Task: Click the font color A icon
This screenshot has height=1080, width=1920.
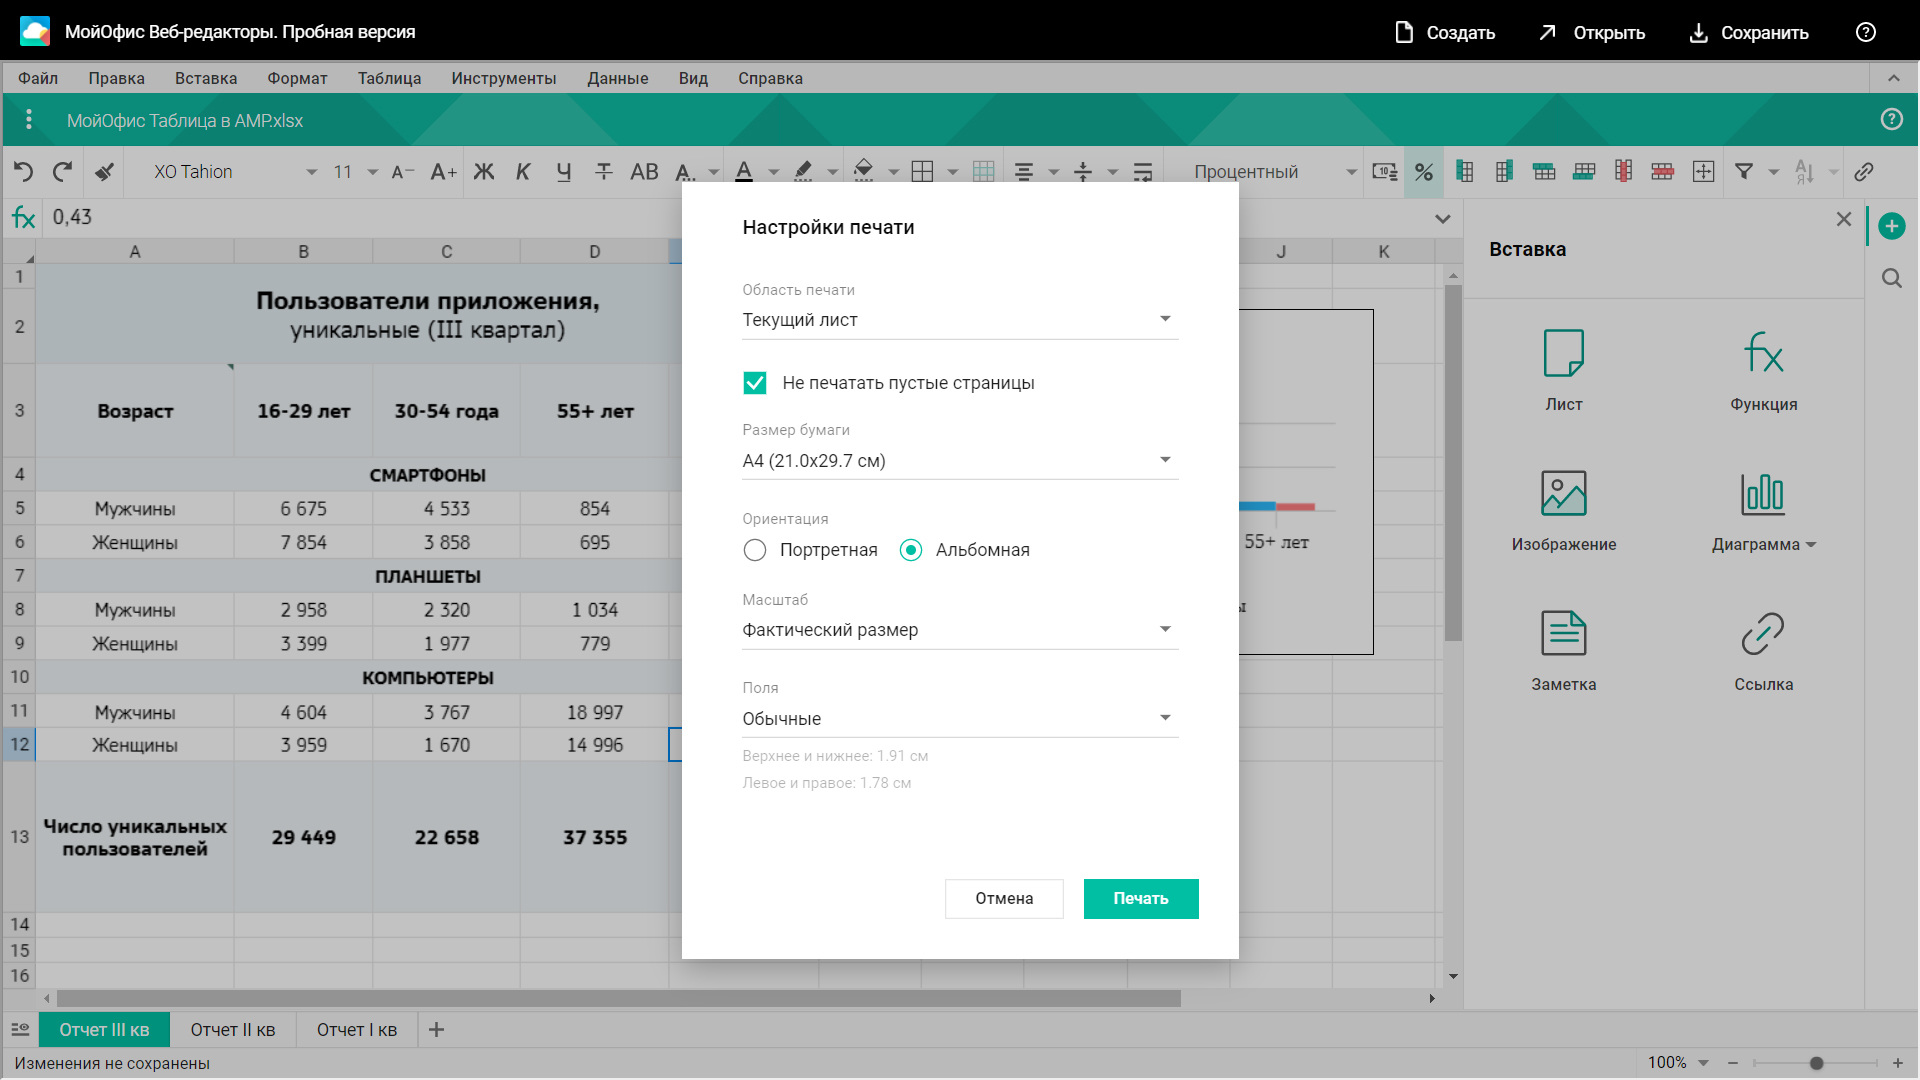Action: click(744, 172)
